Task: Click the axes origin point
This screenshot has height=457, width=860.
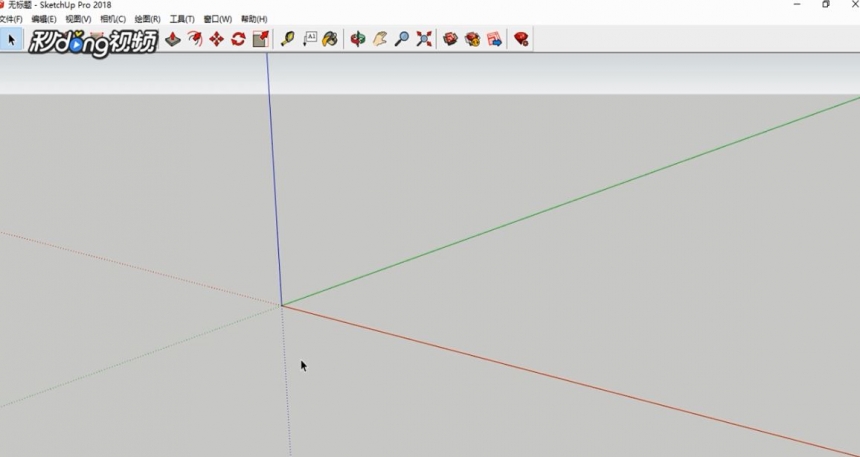Action: 282,305
